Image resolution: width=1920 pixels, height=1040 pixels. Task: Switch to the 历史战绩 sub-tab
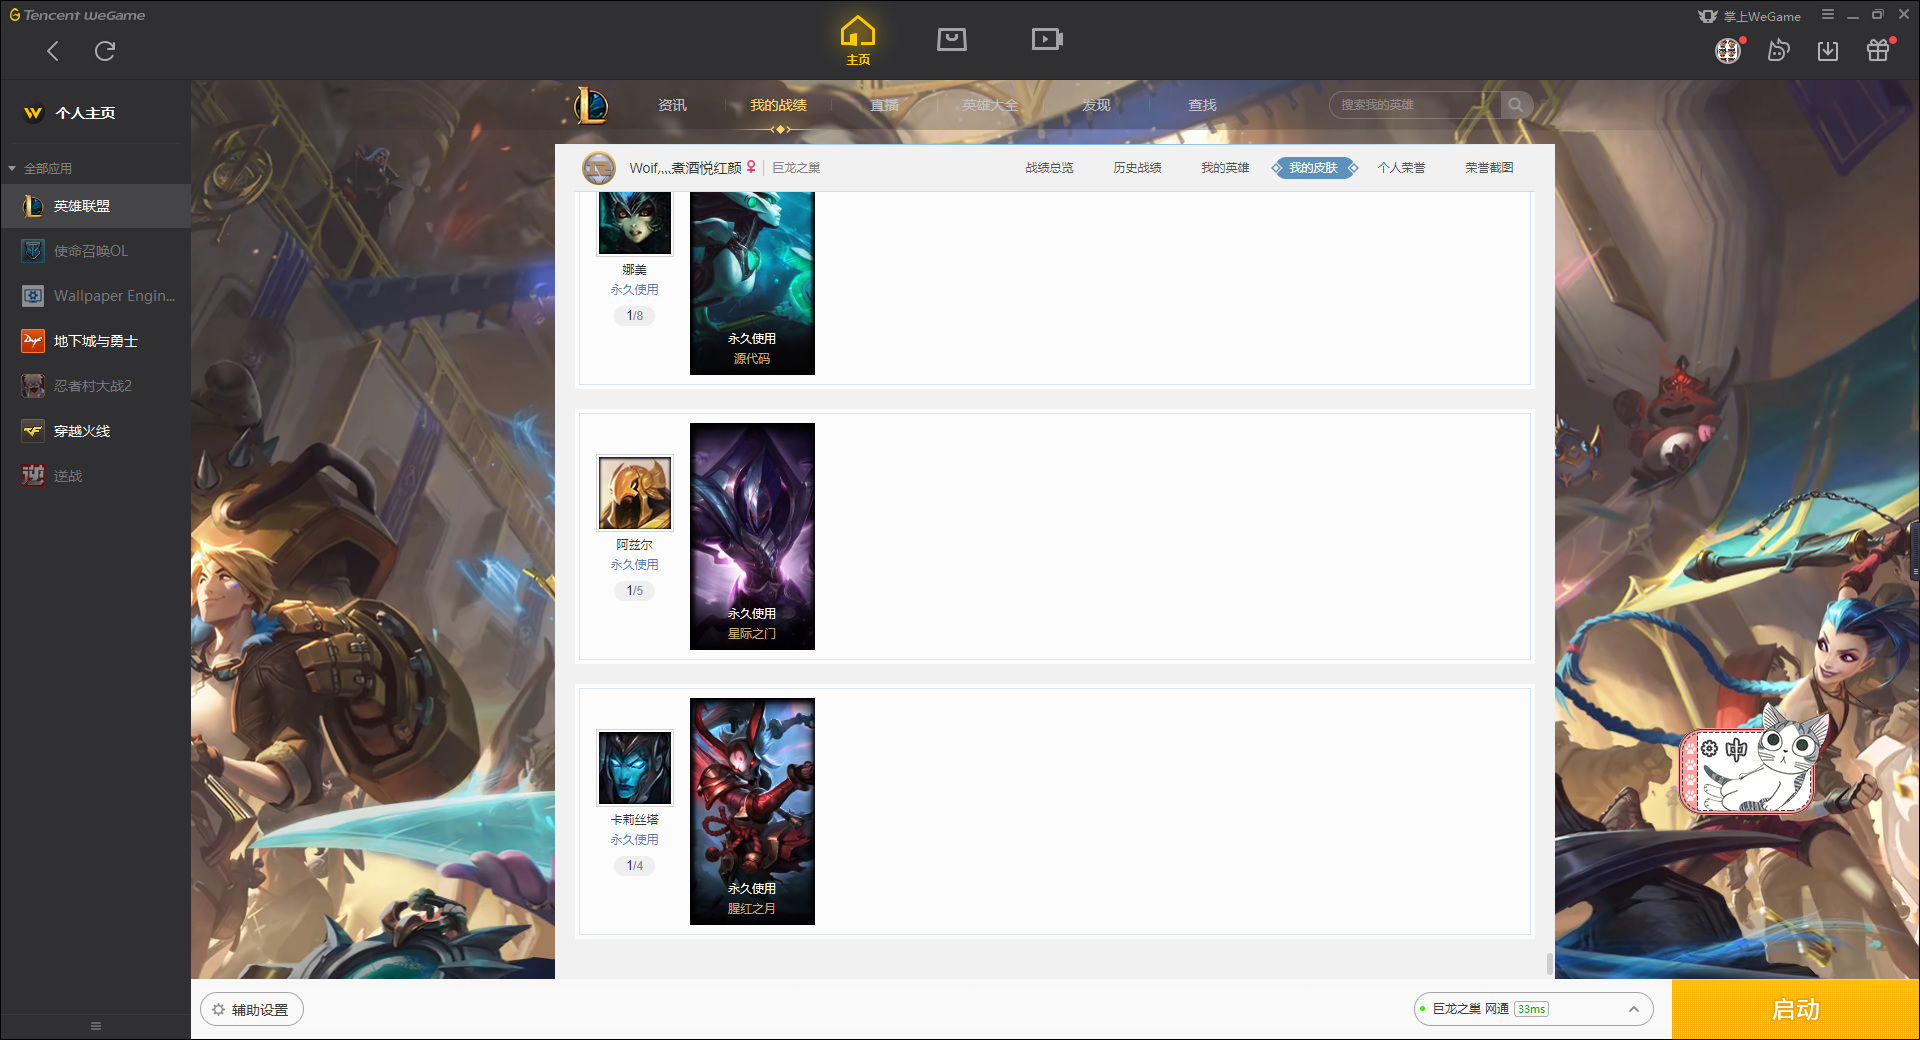(1137, 168)
